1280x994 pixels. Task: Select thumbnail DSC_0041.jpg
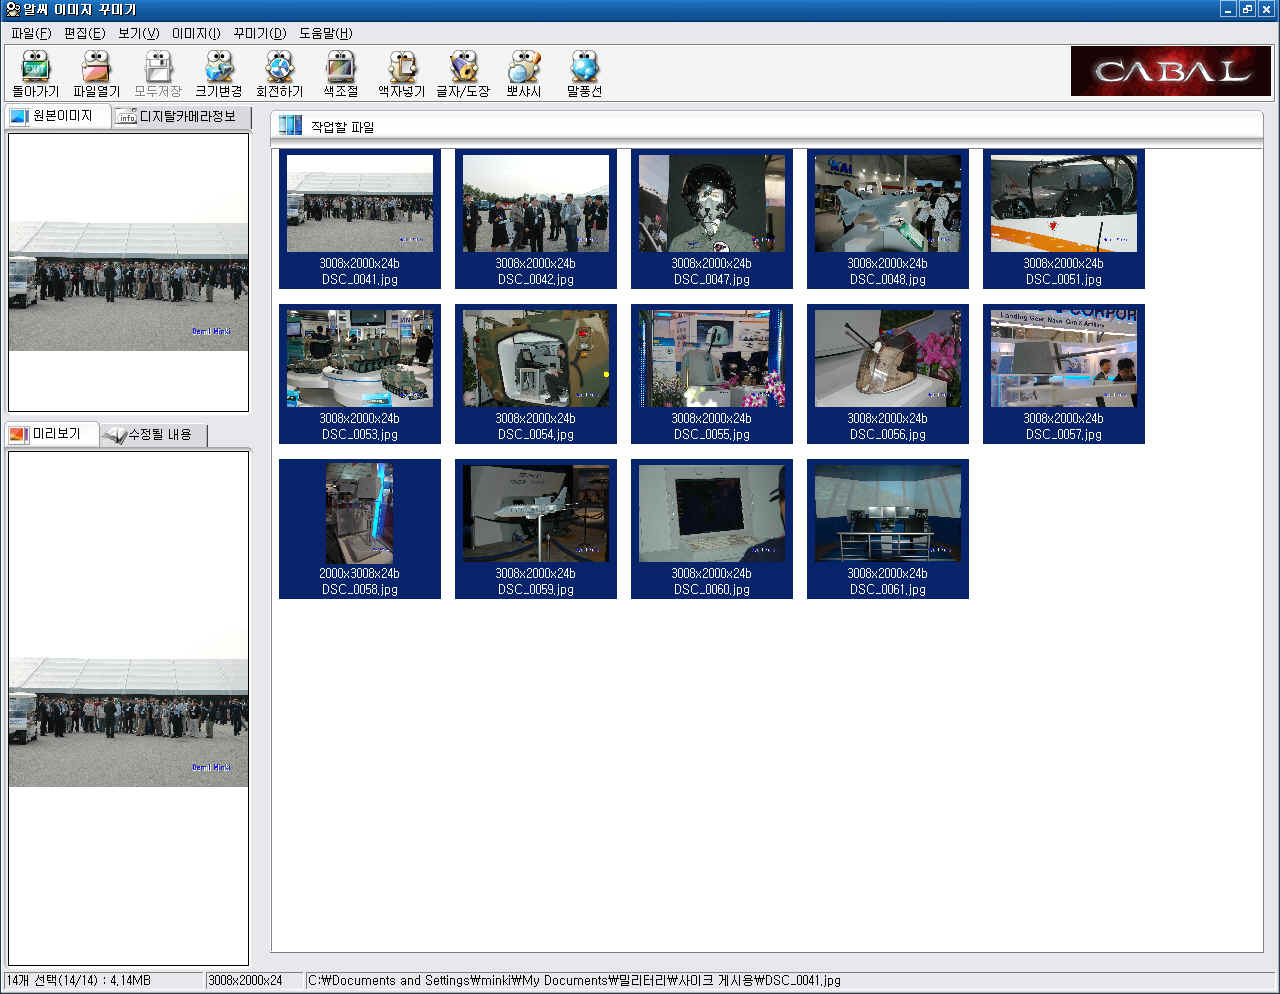(360, 219)
